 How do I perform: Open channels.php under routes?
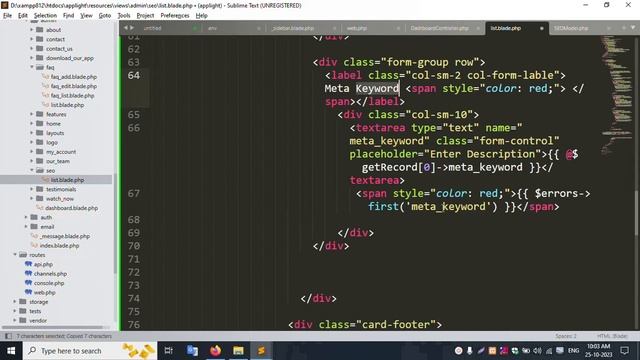(x=50, y=273)
